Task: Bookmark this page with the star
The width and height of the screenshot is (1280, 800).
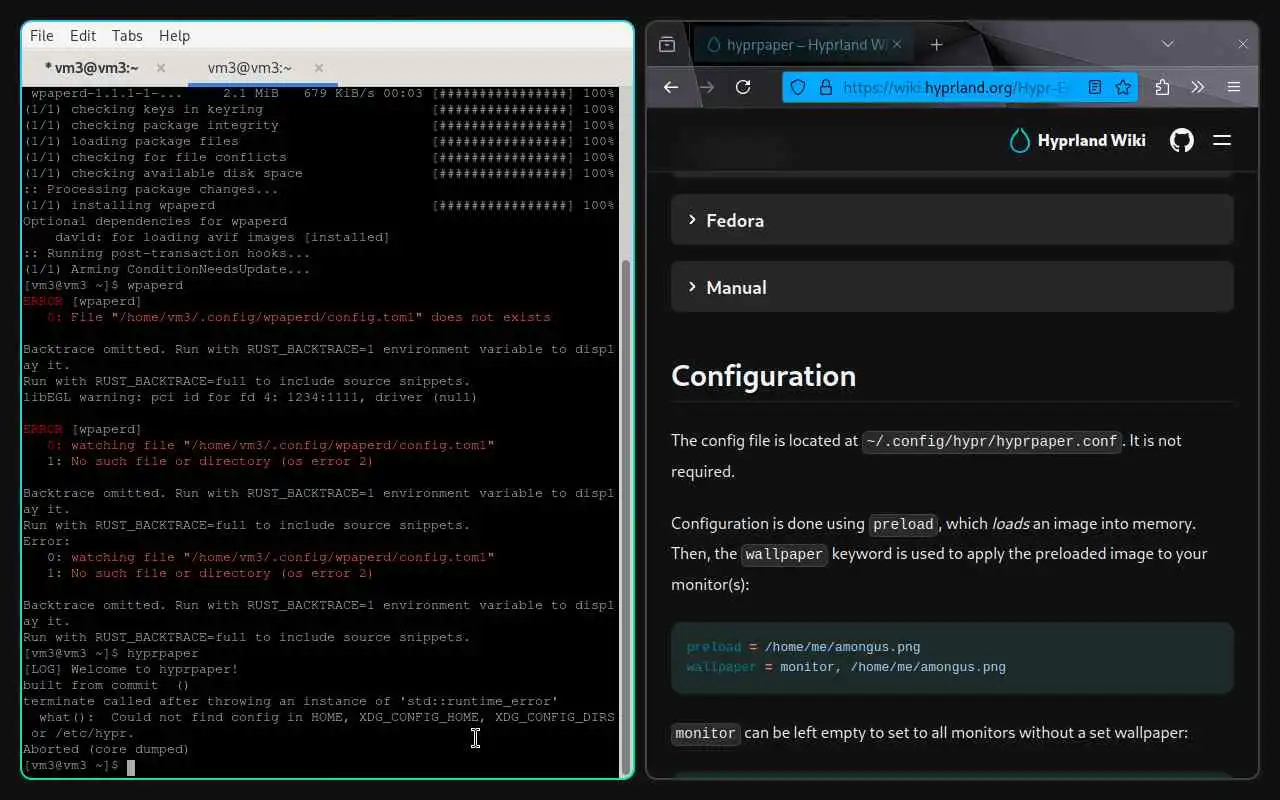Action: [x=1123, y=87]
